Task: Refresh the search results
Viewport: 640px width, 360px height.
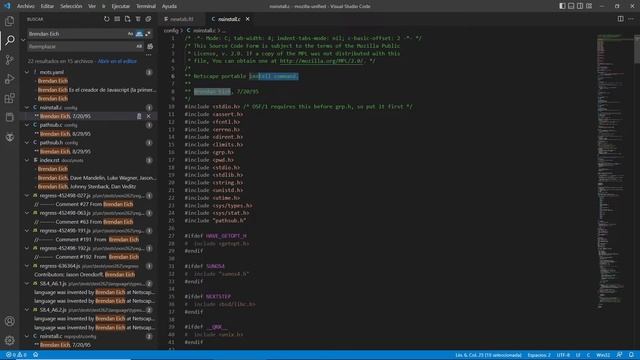Action: tap(107, 19)
